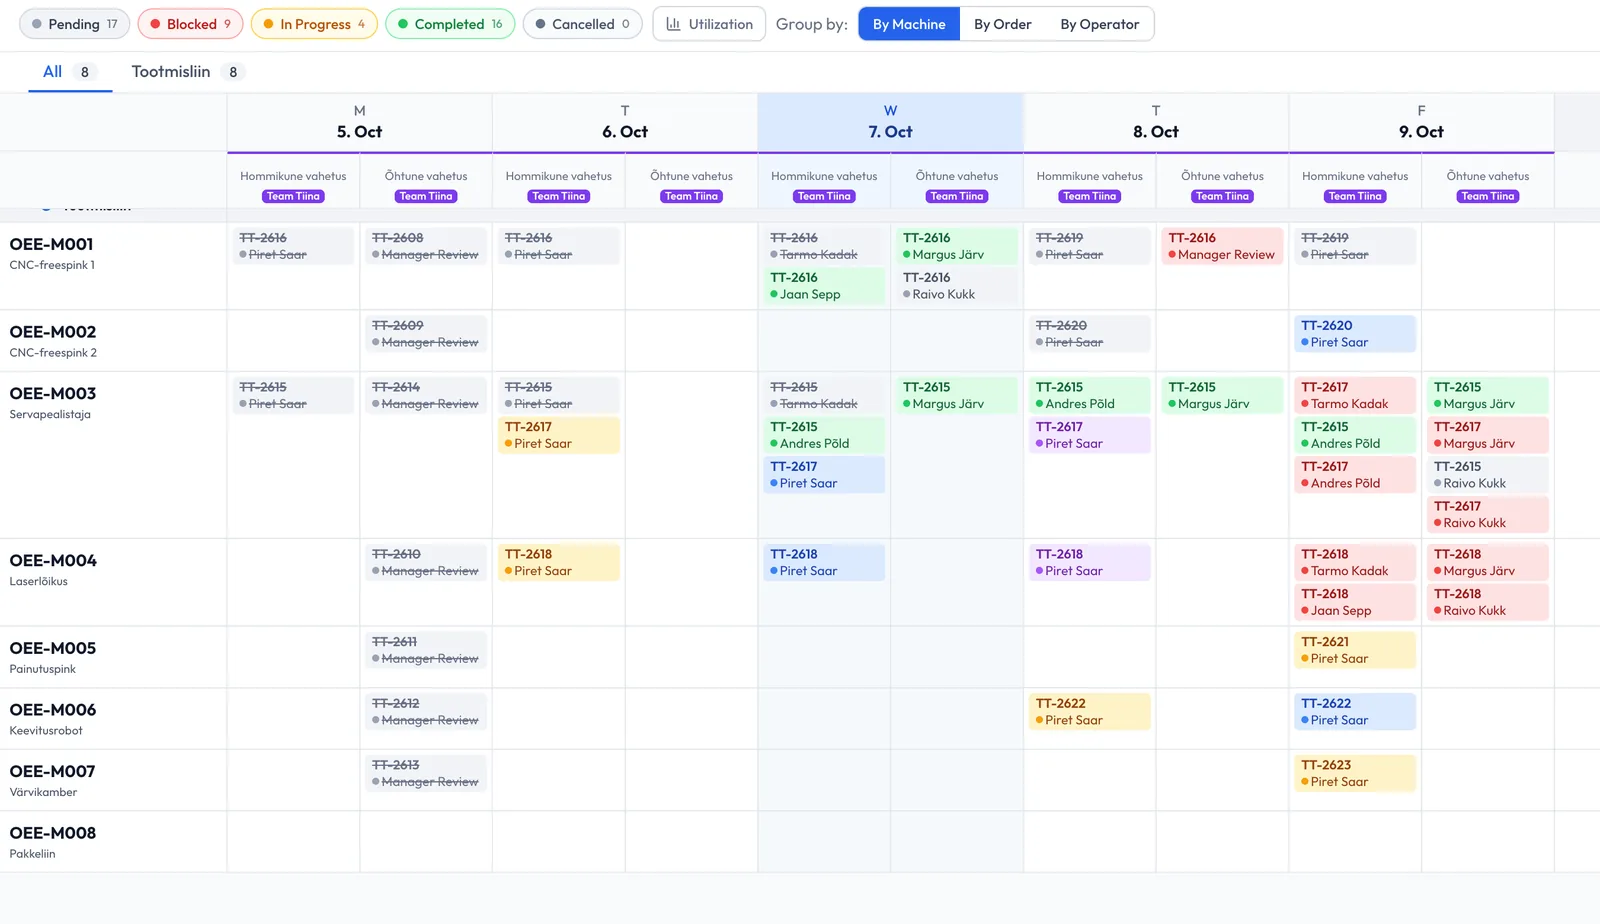Select the 9. Oct day header

click(x=1421, y=122)
